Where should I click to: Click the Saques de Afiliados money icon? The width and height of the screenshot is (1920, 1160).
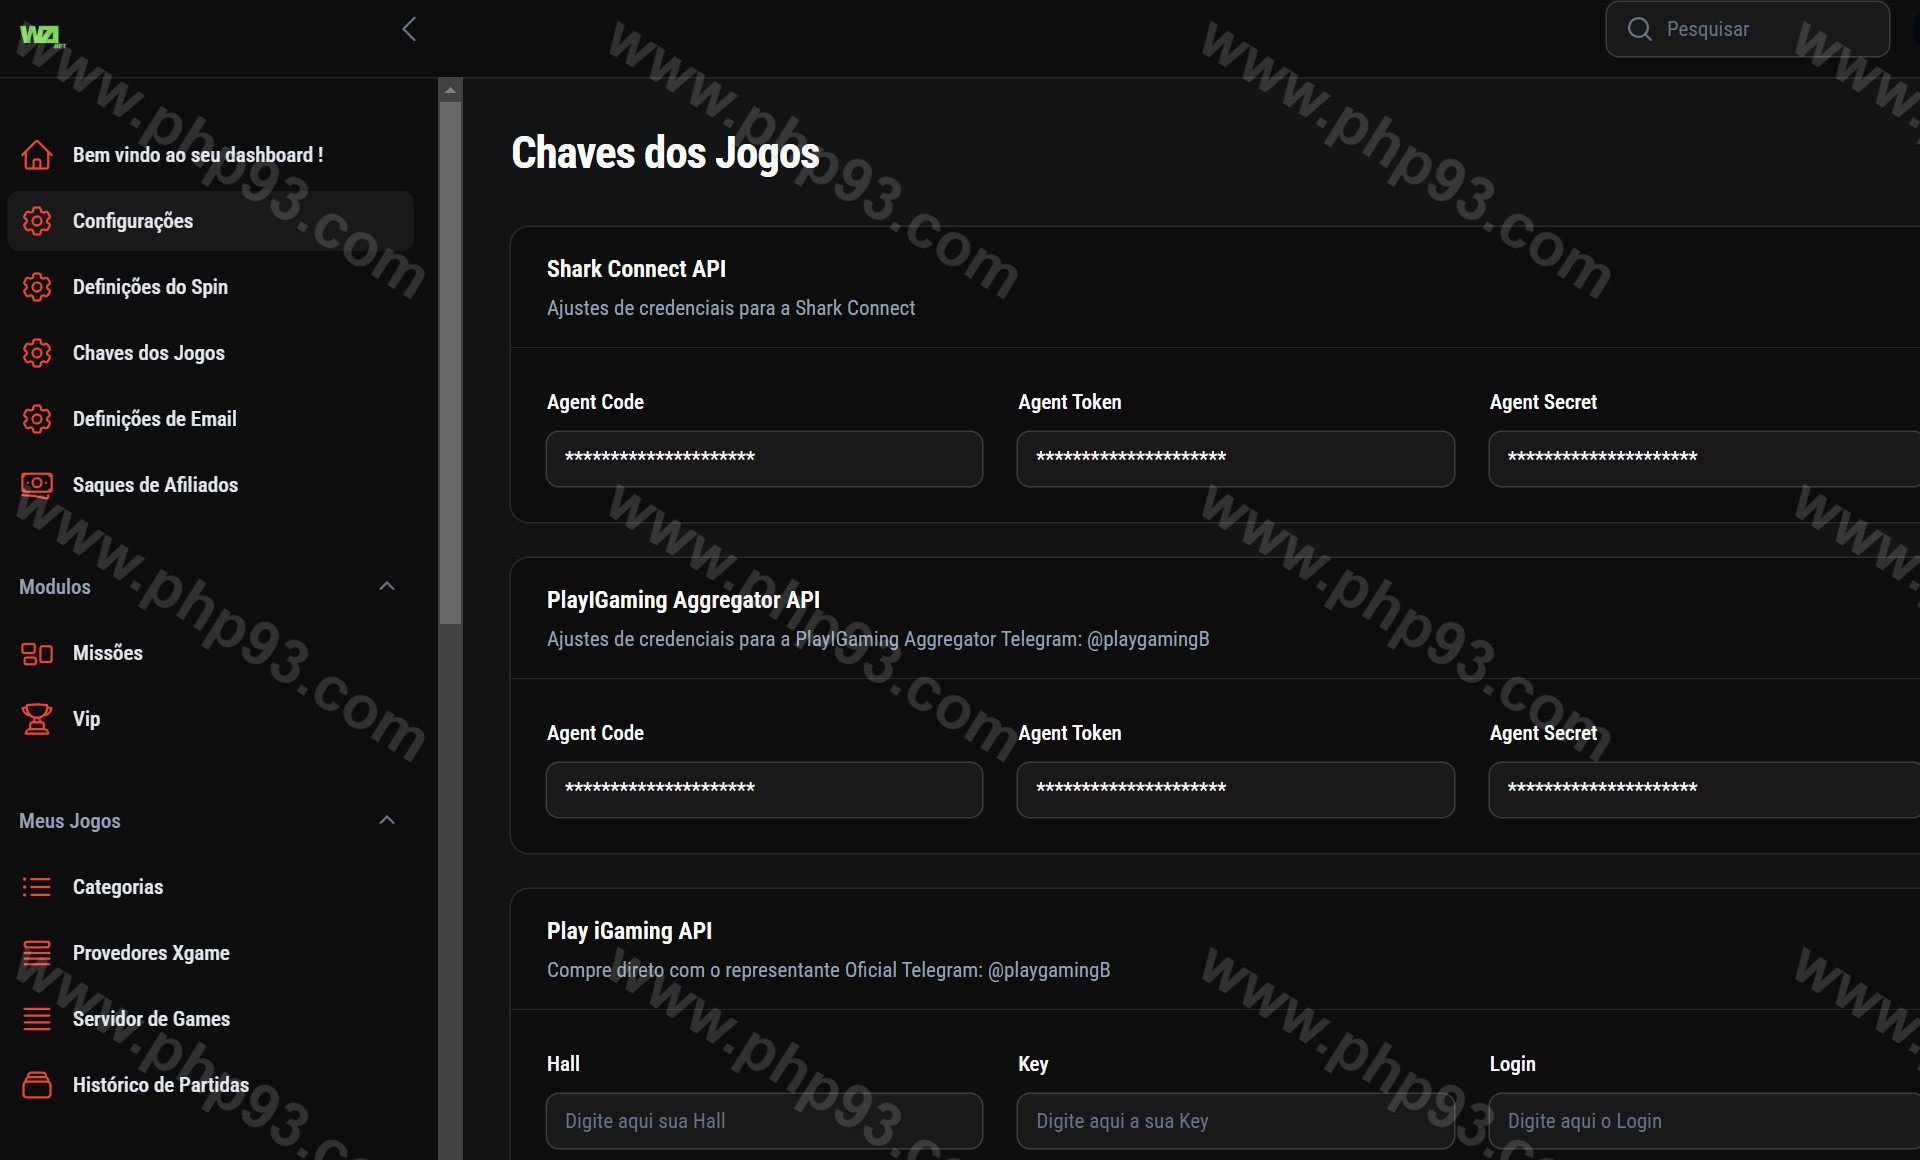pyautogui.click(x=37, y=485)
